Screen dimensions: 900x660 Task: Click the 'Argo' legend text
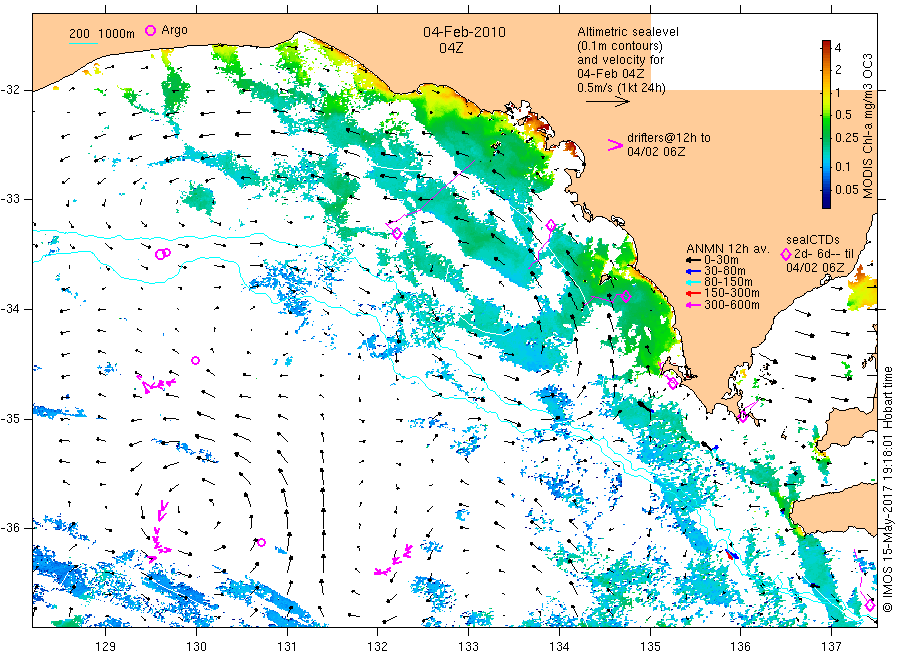pos(174,30)
